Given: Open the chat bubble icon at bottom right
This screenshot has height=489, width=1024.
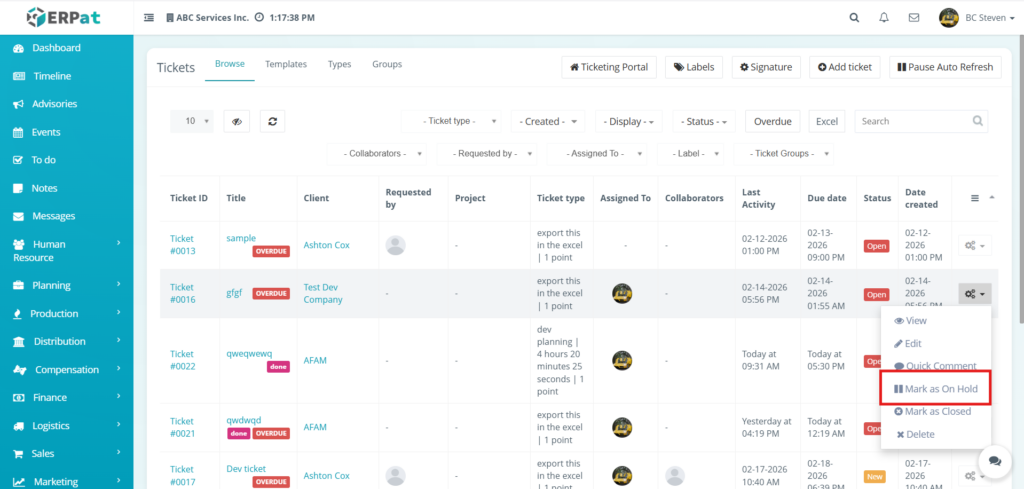Looking at the screenshot, I should (994, 461).
